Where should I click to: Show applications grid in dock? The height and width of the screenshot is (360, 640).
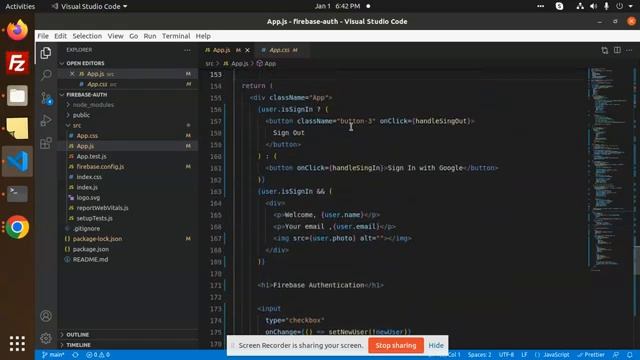click(x=17, y=344)
